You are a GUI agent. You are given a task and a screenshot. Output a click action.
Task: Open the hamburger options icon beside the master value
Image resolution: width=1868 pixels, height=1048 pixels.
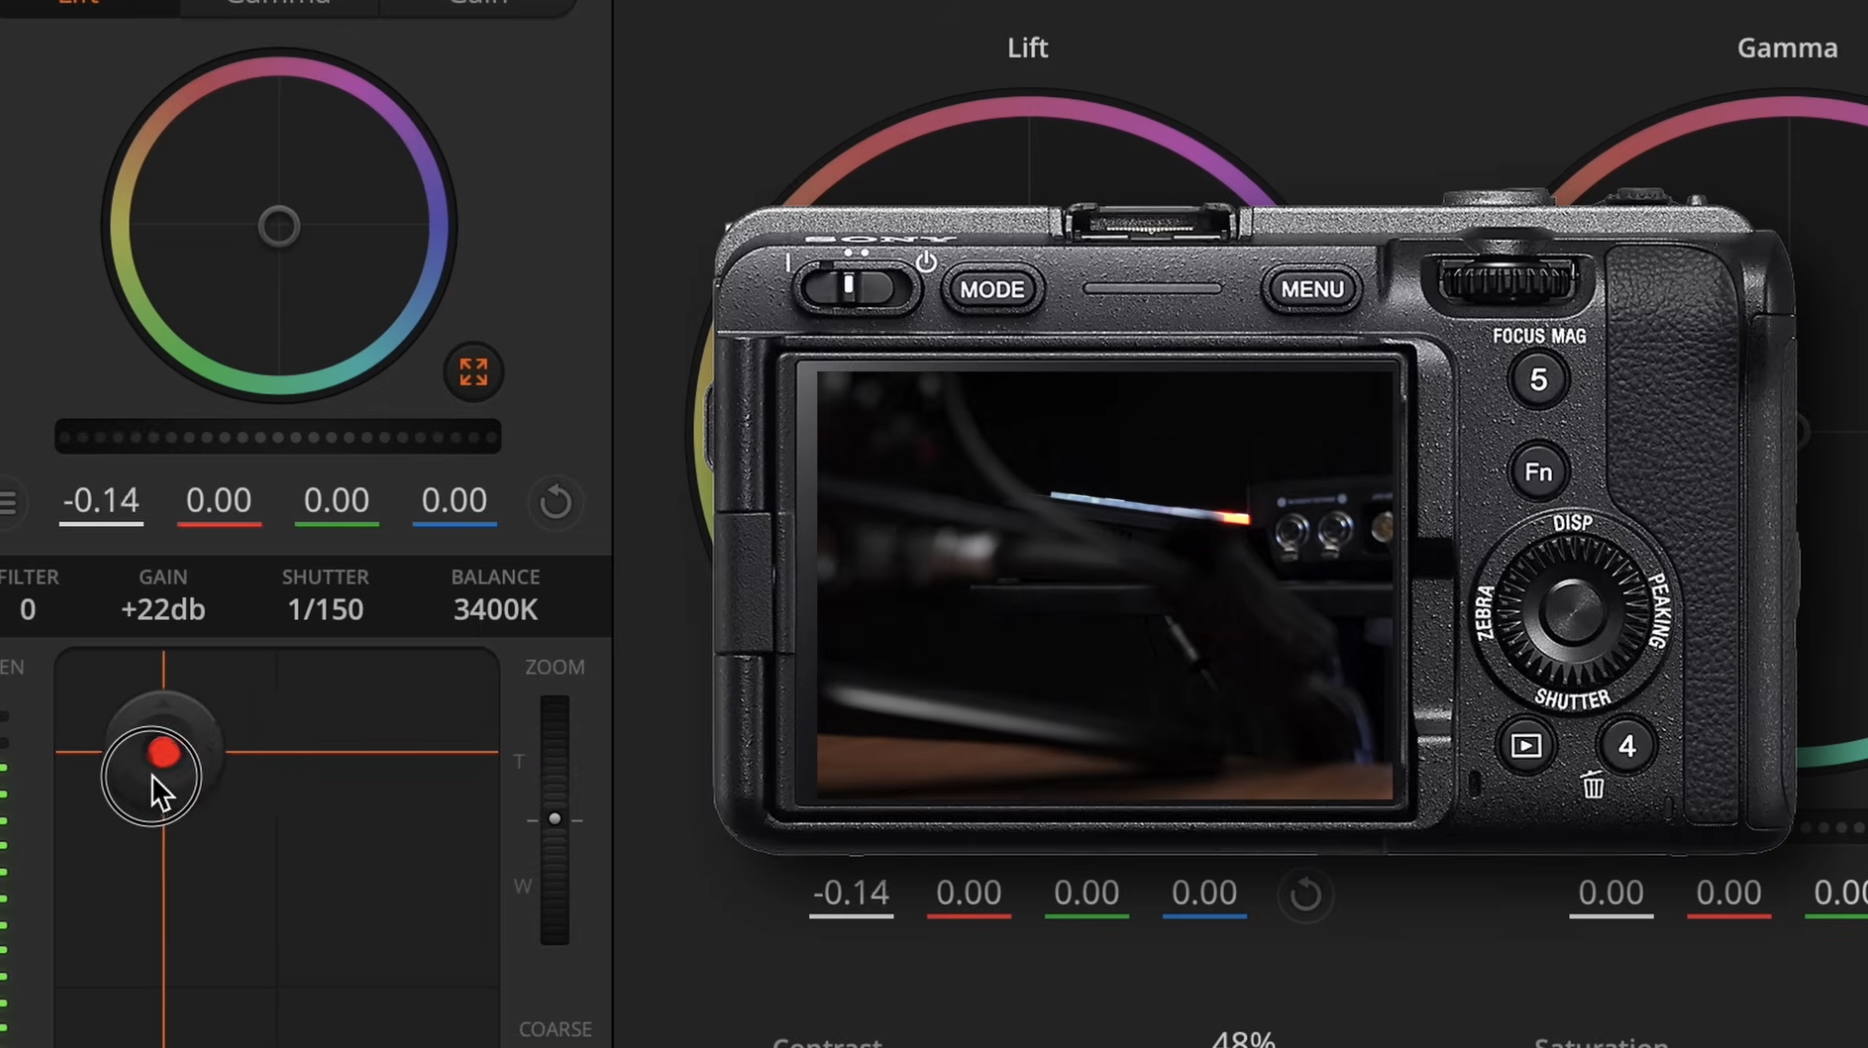click(10, 502)
